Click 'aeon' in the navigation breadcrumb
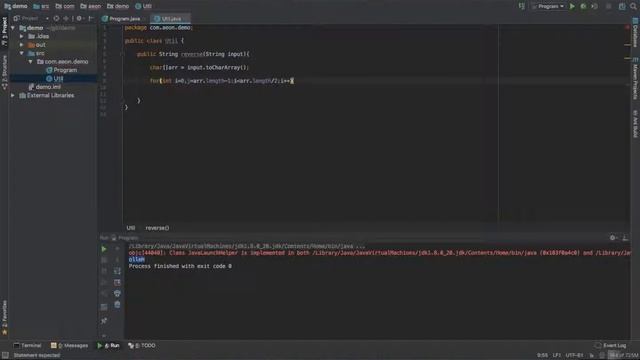Image resolution: width=640 pixels, height=360 pixels. pyautogui.click(x=91, y=6)
